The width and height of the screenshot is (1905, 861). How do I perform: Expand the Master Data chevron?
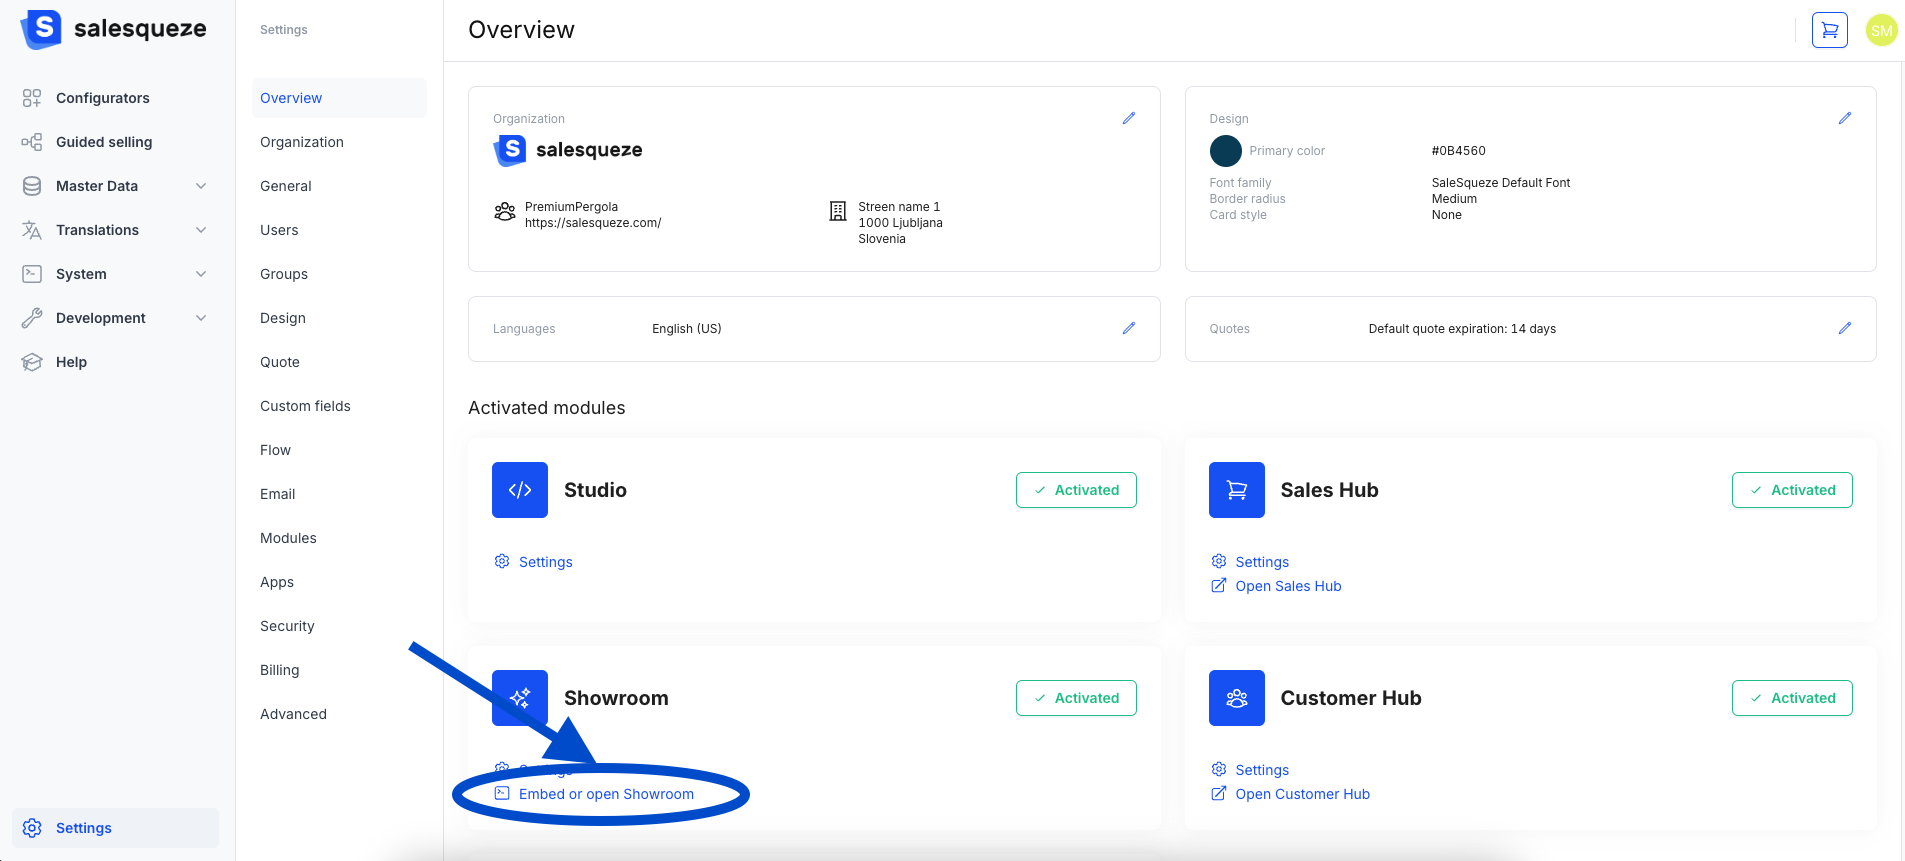point(201,186)
